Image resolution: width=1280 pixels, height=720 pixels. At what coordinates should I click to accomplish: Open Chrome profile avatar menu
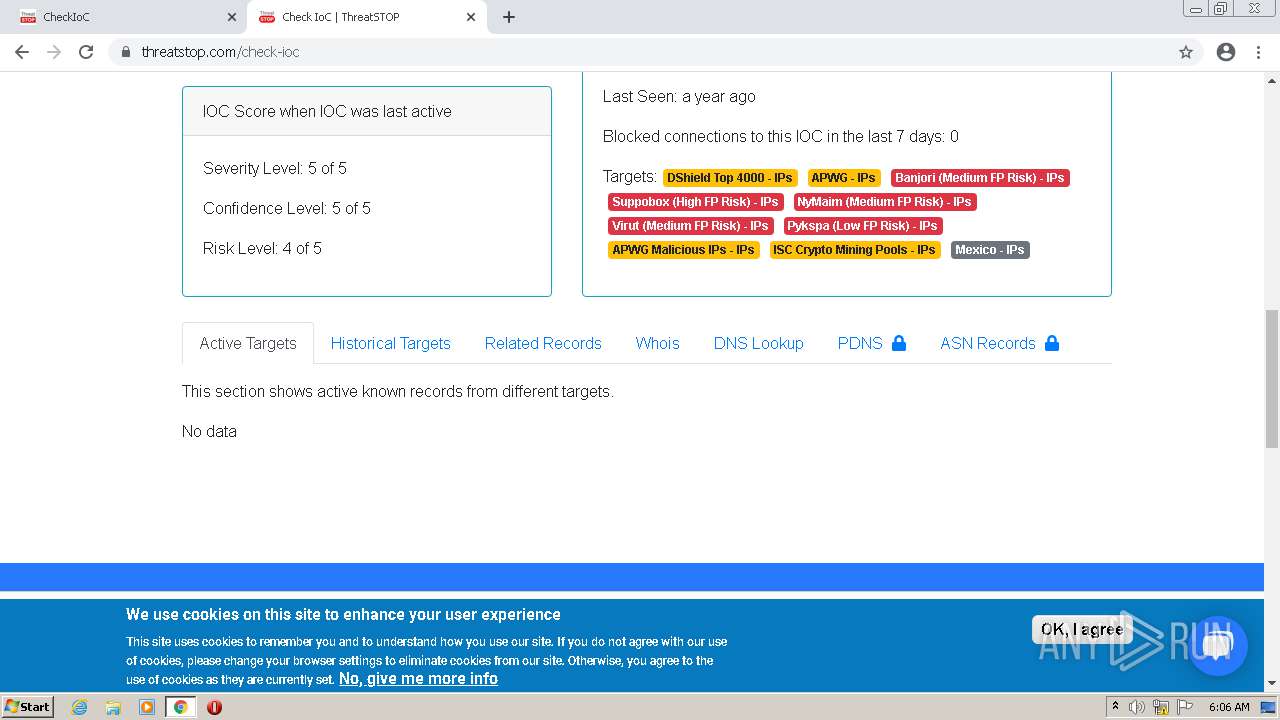[x=1226, y=52]
